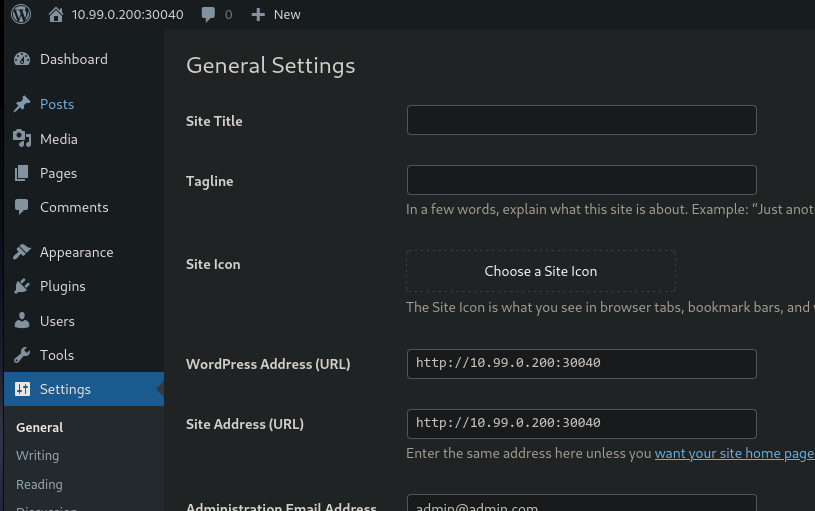
Task: Click the Users person icon
Action: (22, 321)
